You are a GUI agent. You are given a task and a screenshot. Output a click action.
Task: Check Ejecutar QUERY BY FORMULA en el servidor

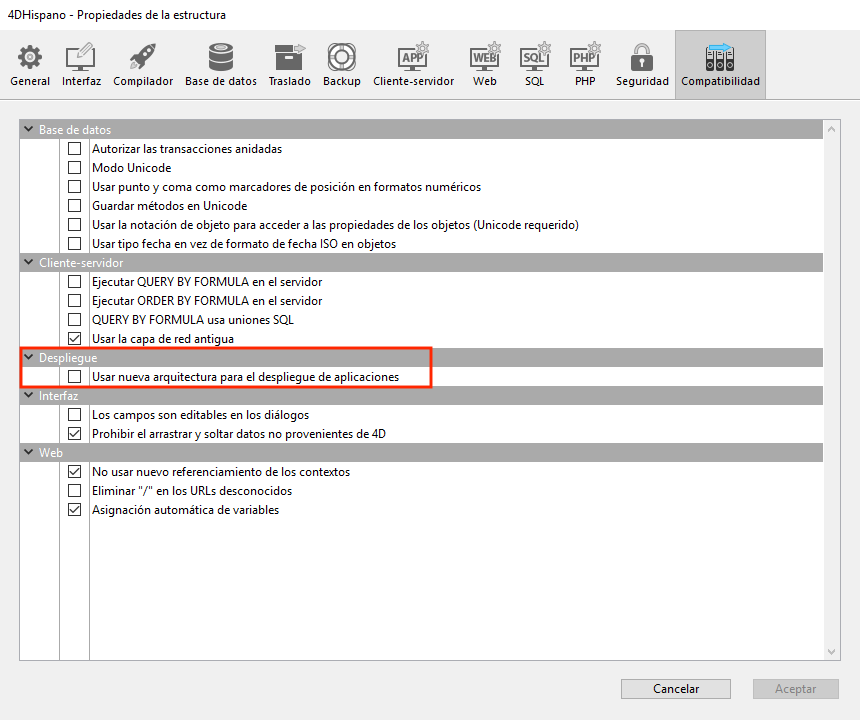pos(75,282)
